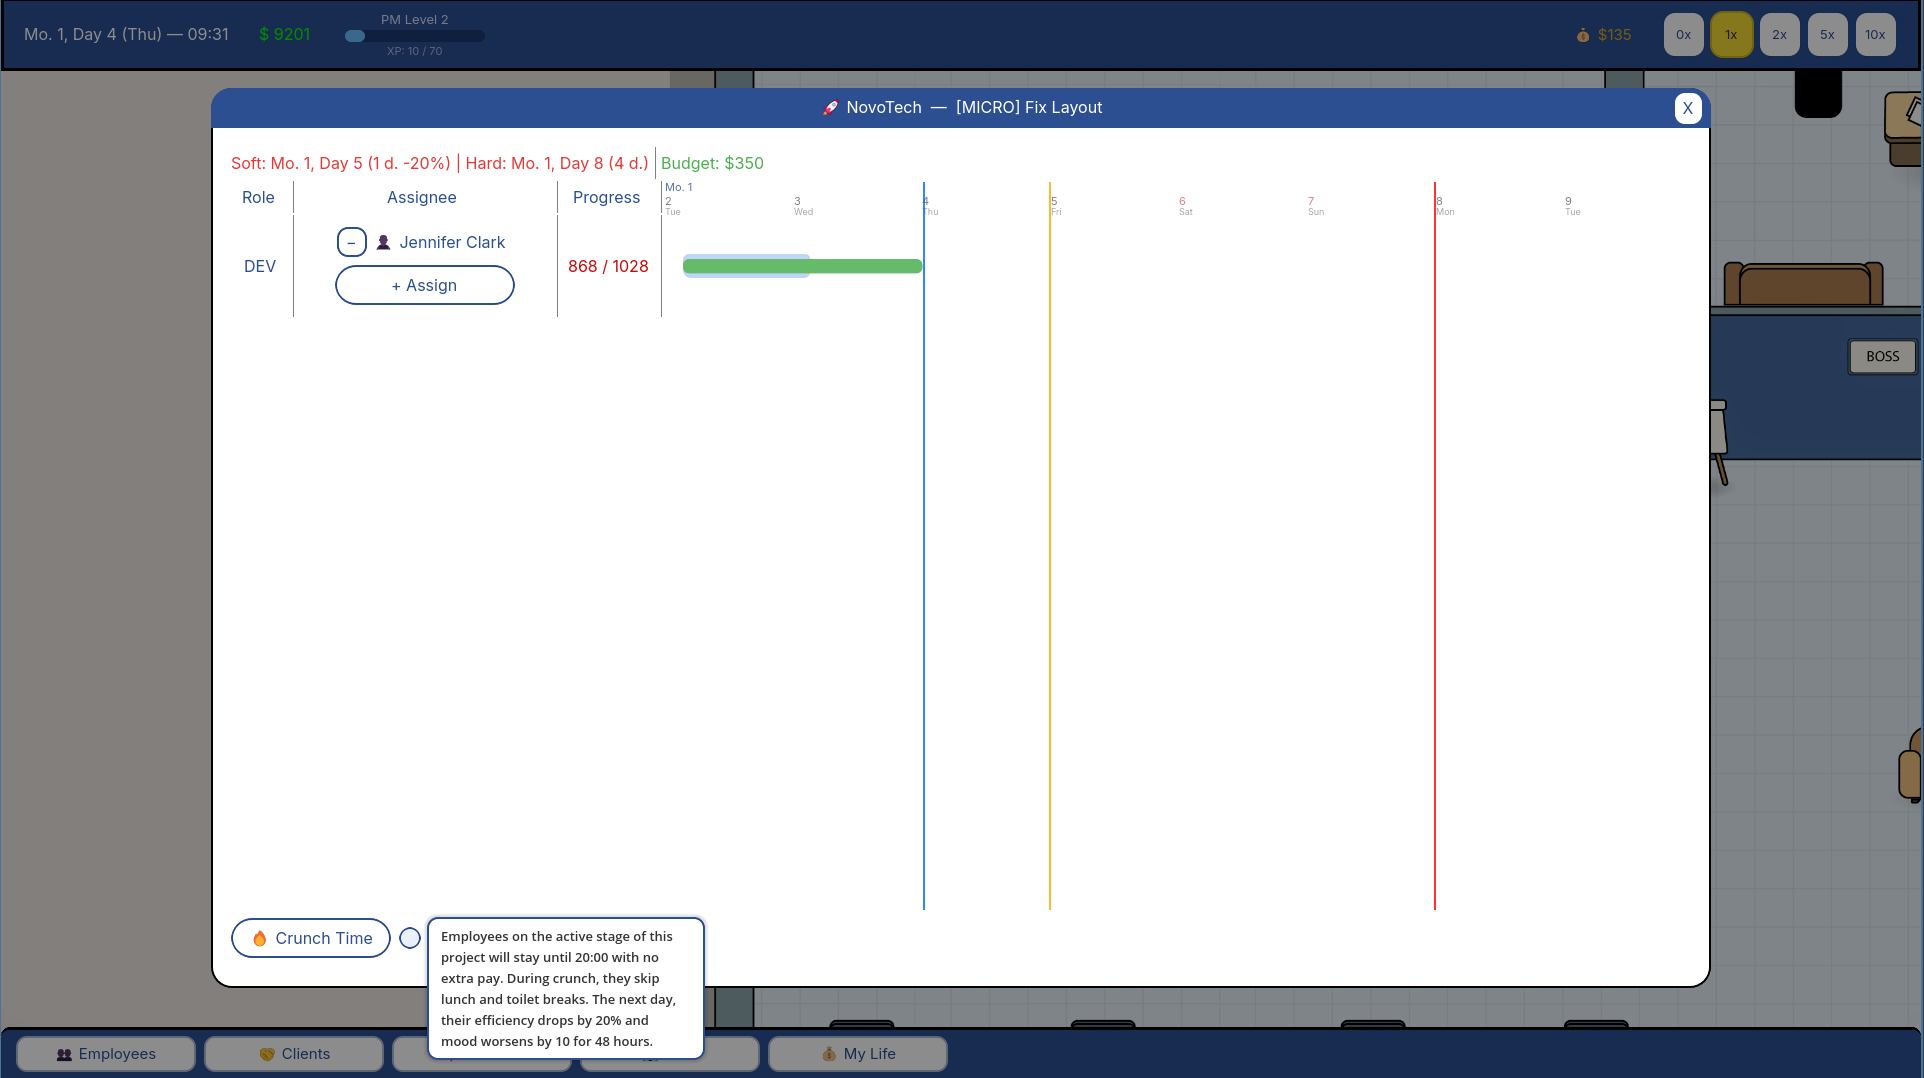Click the brown couch in the office
This screenshot has width=1924, height=1078.
(x=1803, y=284)
